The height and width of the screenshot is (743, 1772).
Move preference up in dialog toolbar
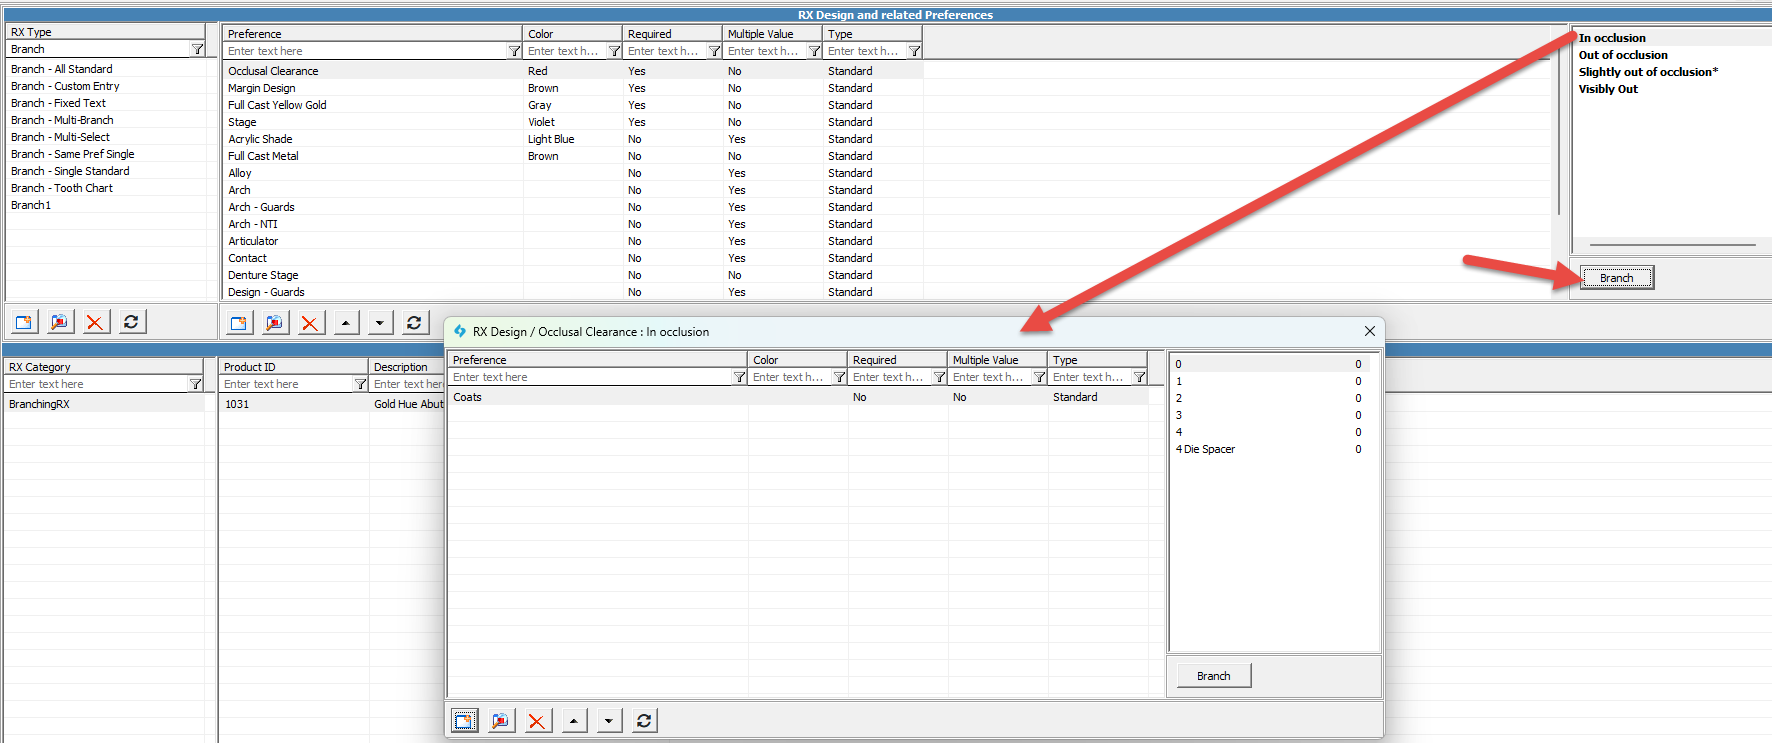(x=573, y=720)
